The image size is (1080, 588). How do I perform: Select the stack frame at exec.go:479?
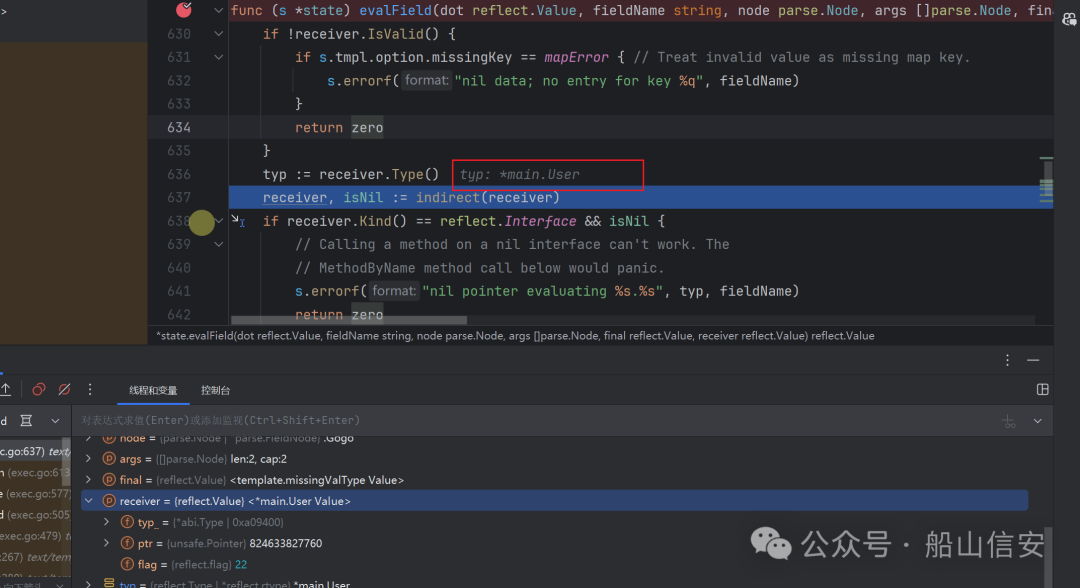pos(34,536)
